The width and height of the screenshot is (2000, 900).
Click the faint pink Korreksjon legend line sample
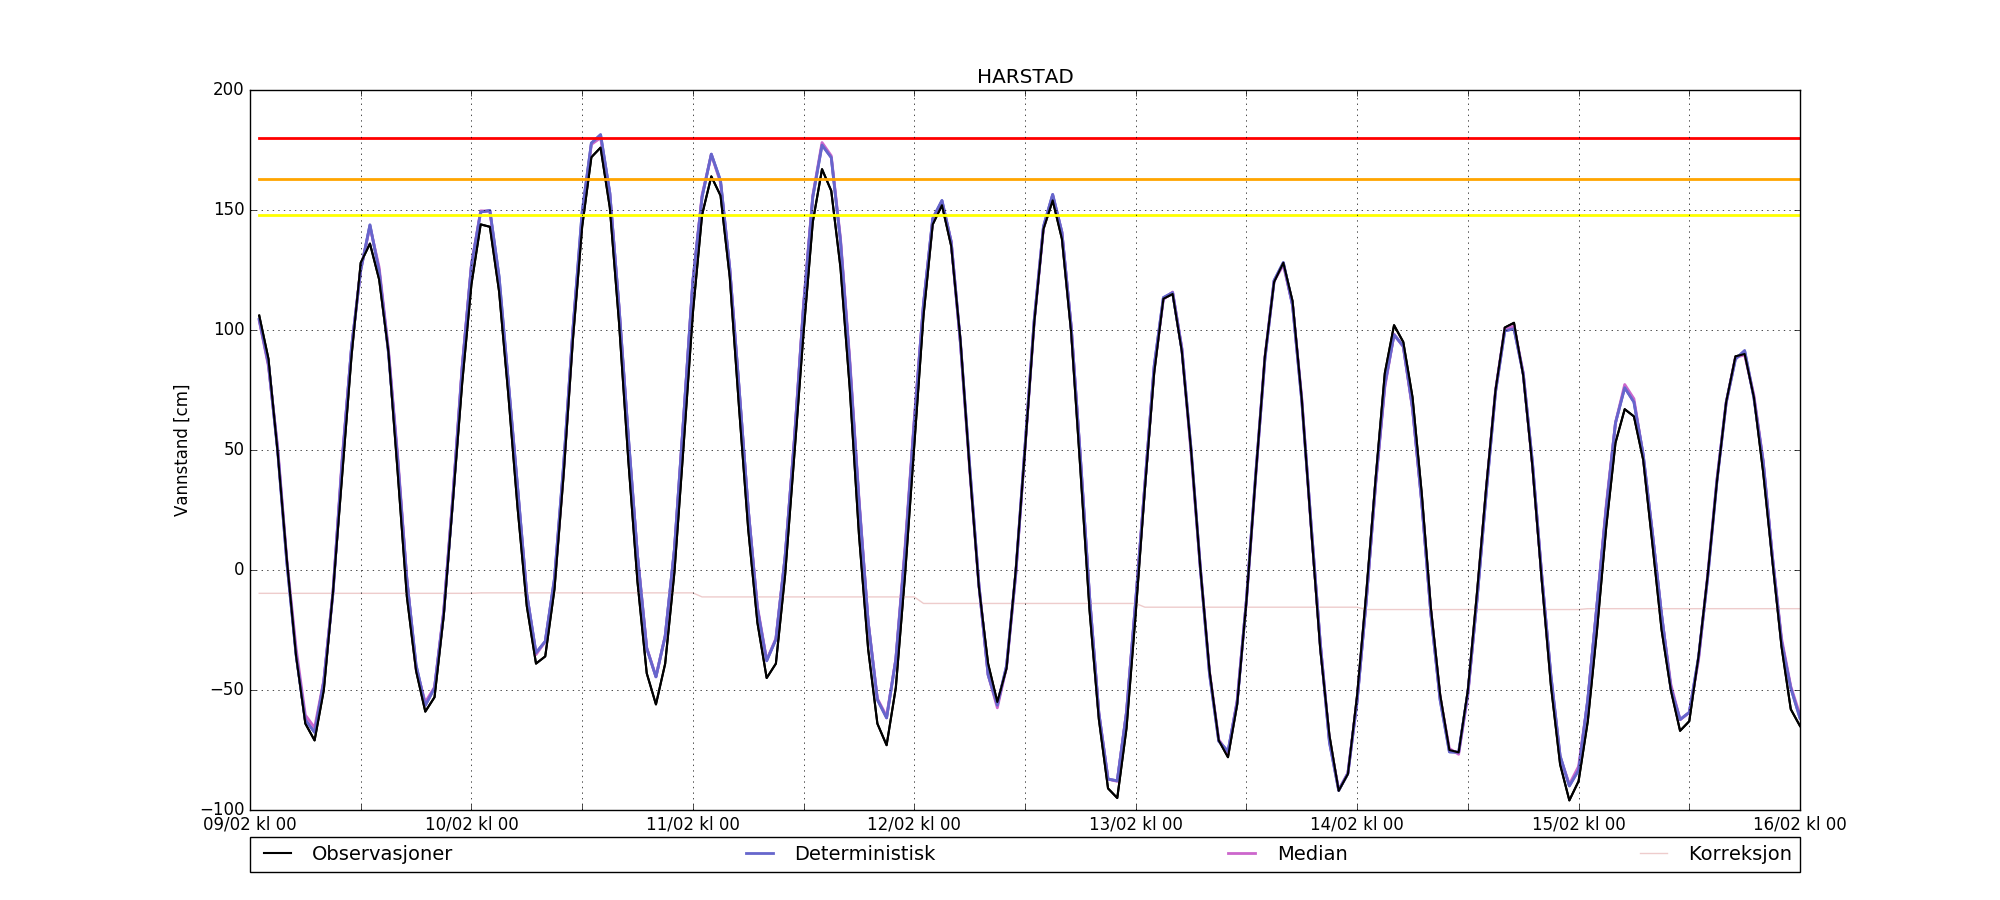pyautogui.click(x=1654, y=854)
